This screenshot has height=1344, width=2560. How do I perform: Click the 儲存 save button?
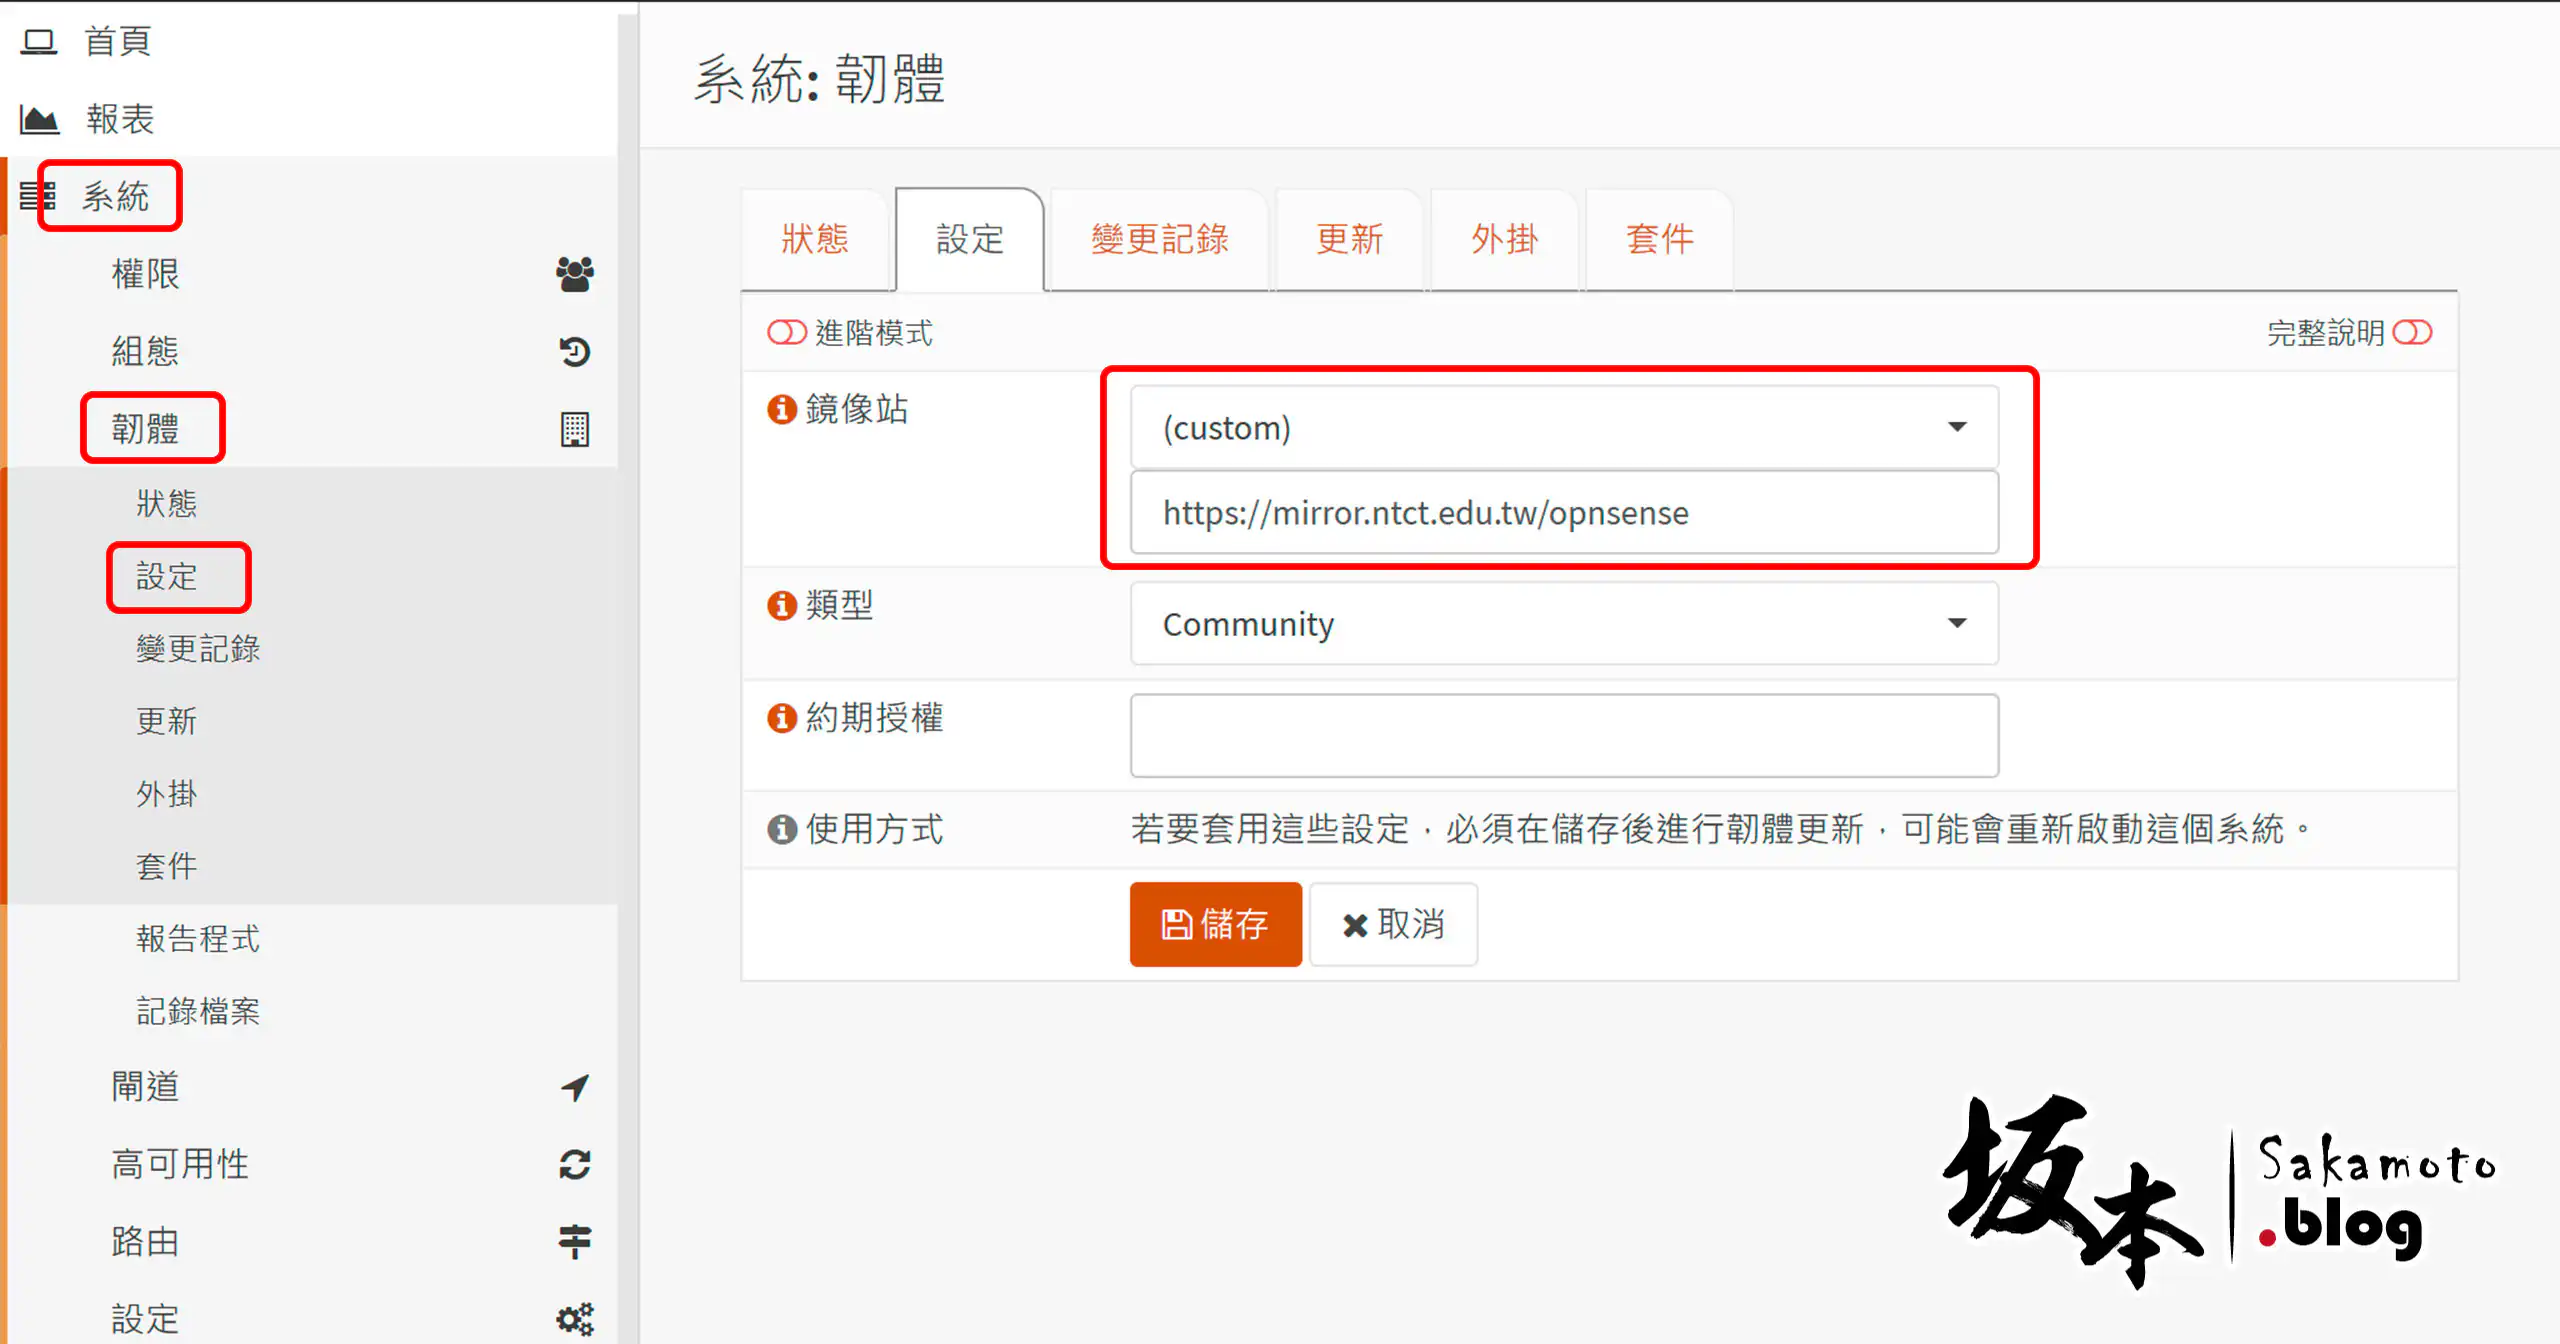[x=1215, y=924]
